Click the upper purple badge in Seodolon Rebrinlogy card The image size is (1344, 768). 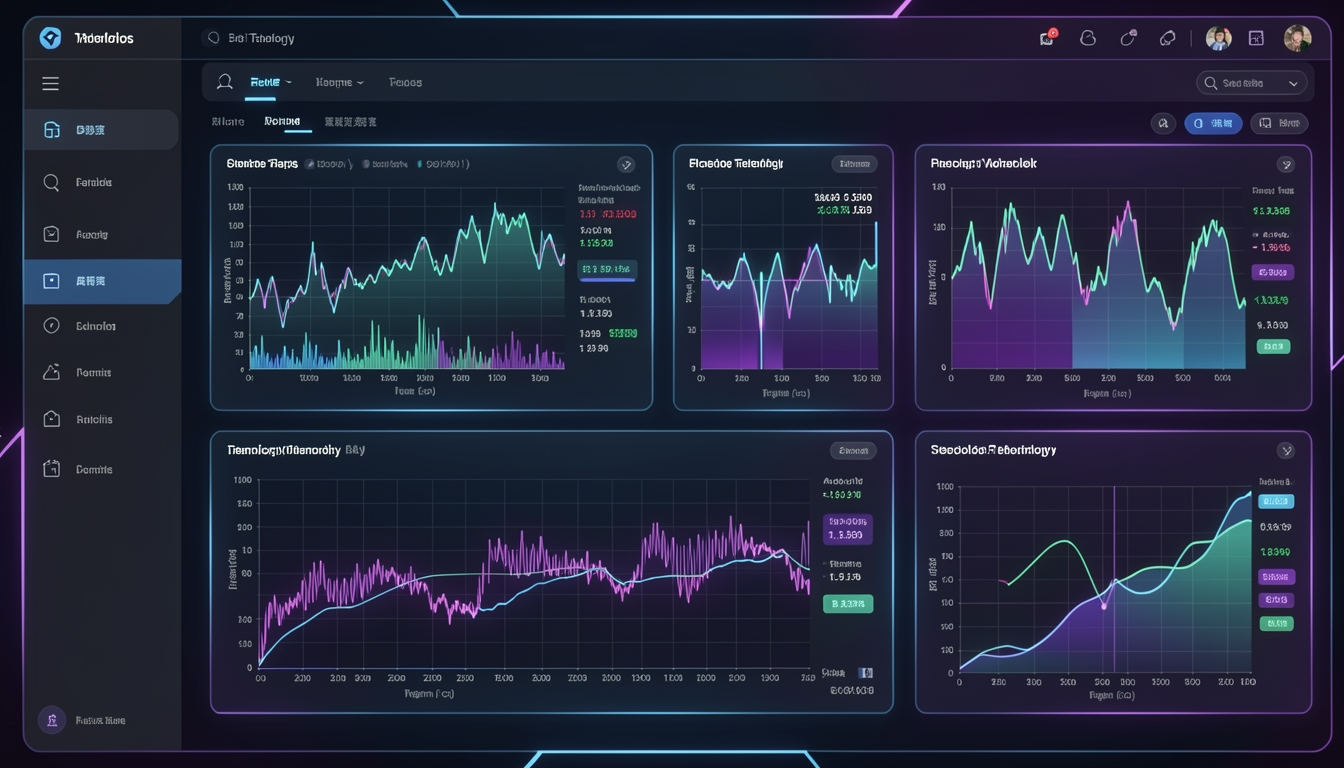tap(1276, 577)
